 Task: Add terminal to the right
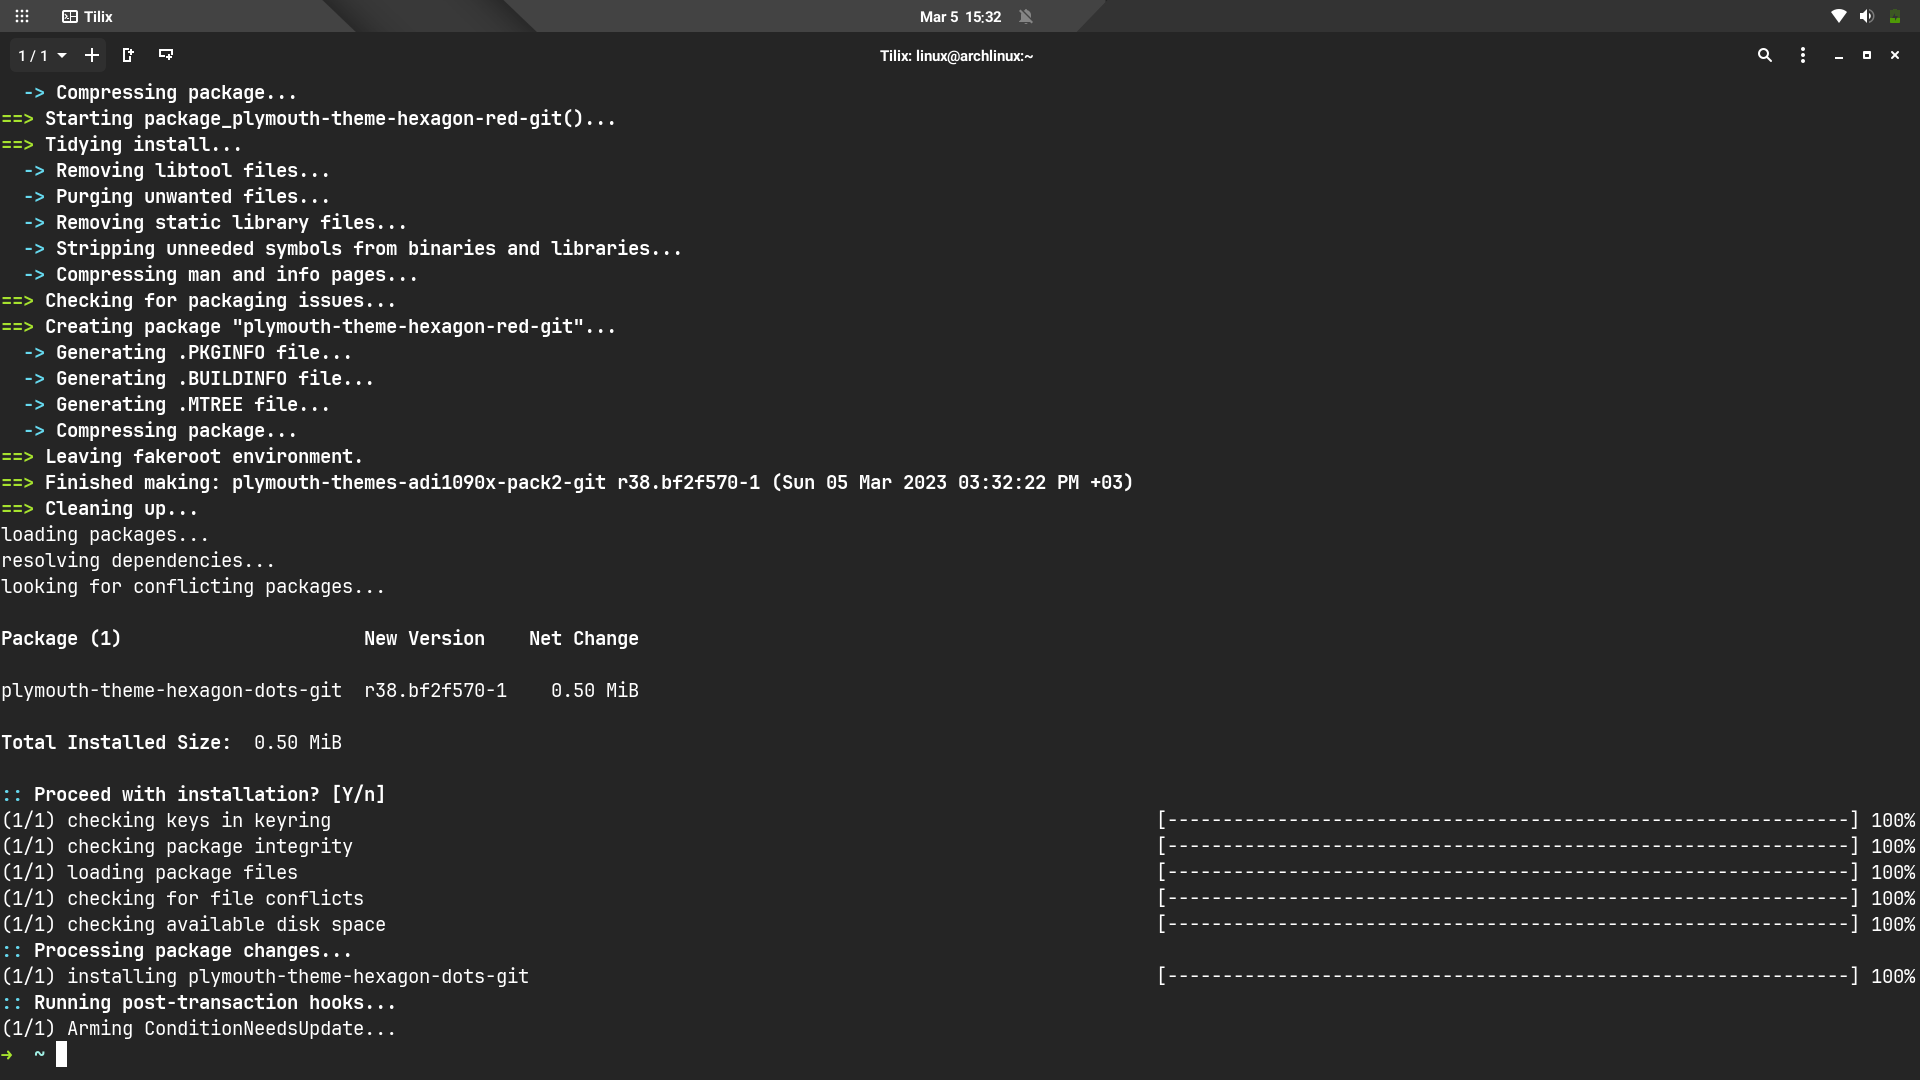click(128, 55)
